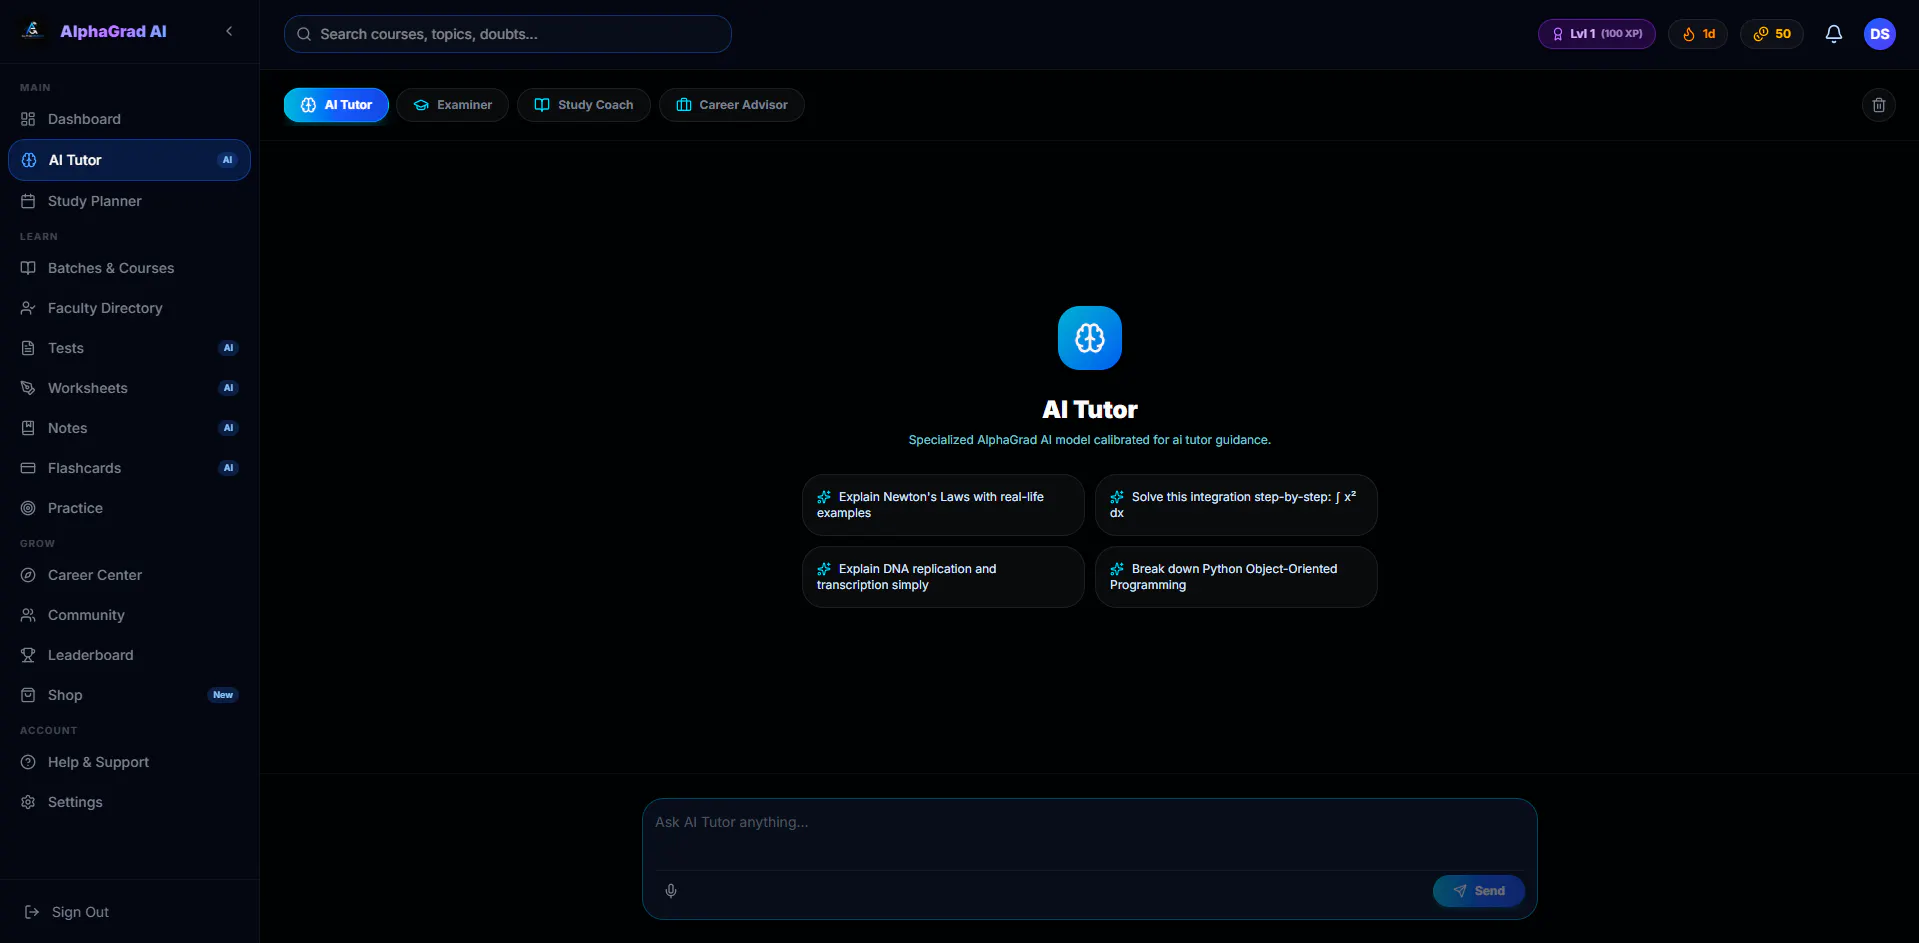The image size is (1919, 943).
Task: Click the Practice target icon
Action: pyautogui.click(x=28, y=508)
